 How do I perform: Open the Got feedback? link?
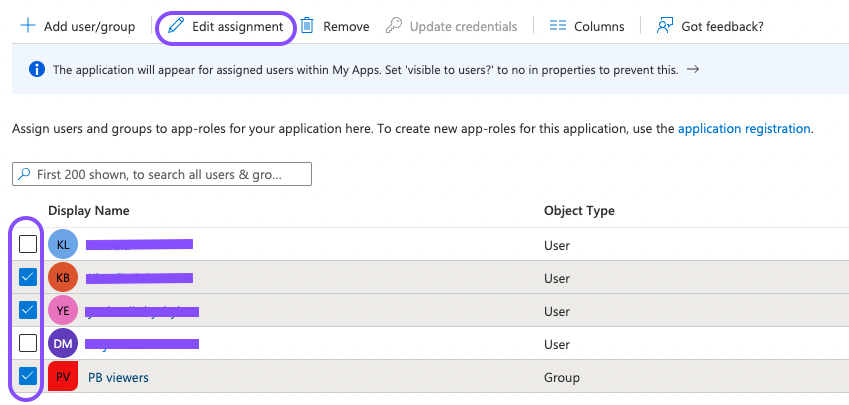pyautogui.click(x=710, y=26)
